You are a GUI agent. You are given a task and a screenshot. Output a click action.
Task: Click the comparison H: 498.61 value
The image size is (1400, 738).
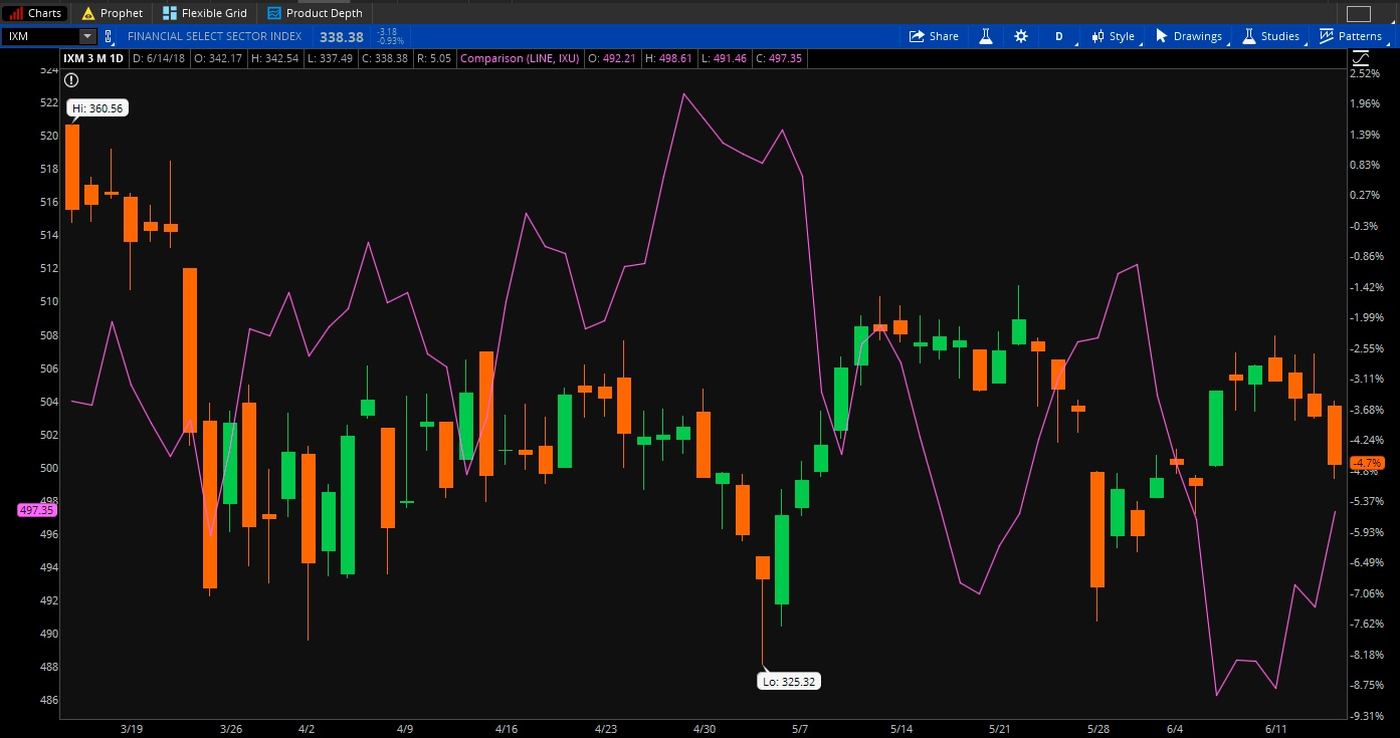click(671, 58)
